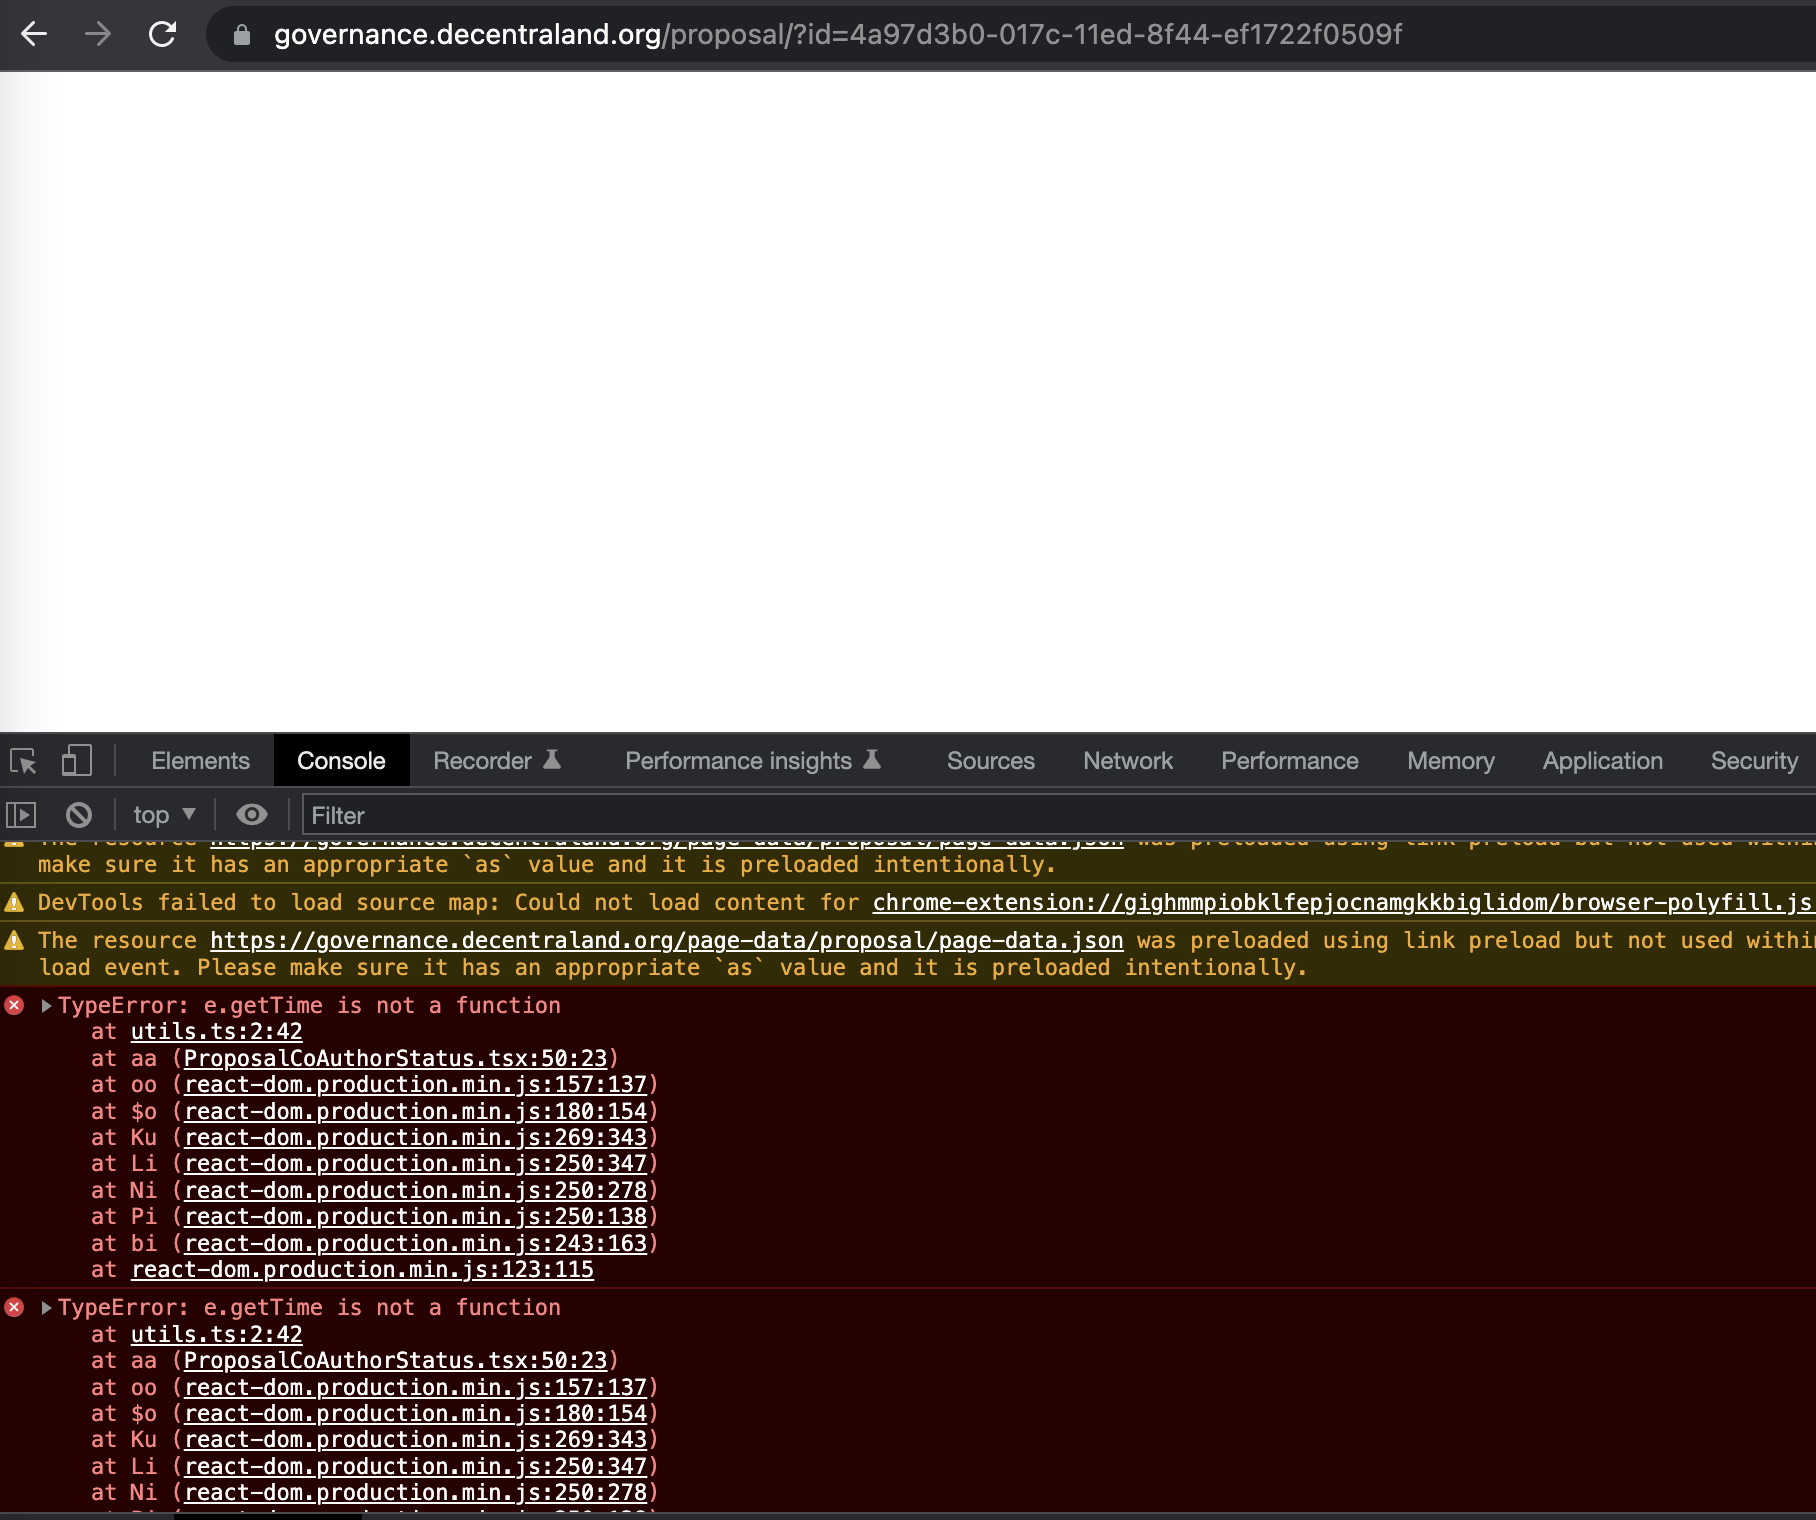1816x1520 pixels.
Task: Switch to the Memory tab
Action: click(1451, 761)
